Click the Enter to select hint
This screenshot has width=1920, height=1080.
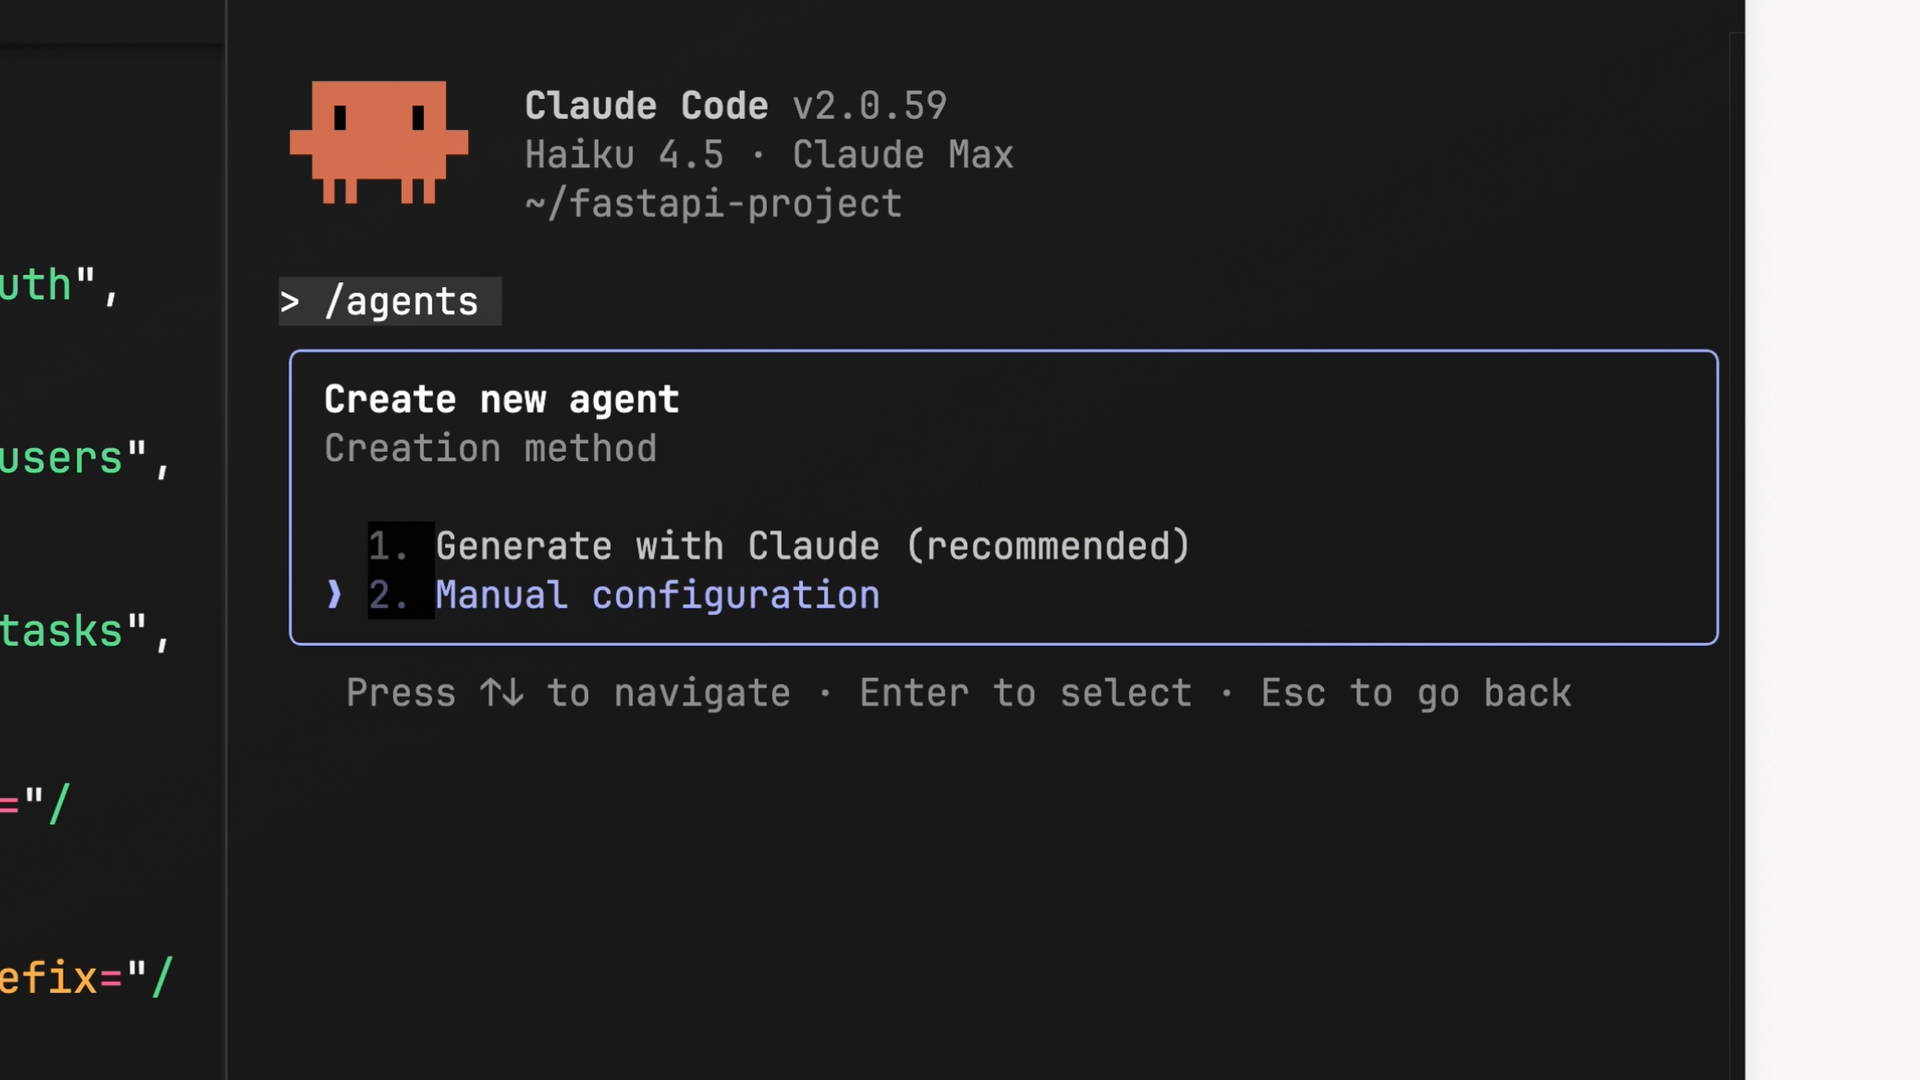[x=1025, y=693]
